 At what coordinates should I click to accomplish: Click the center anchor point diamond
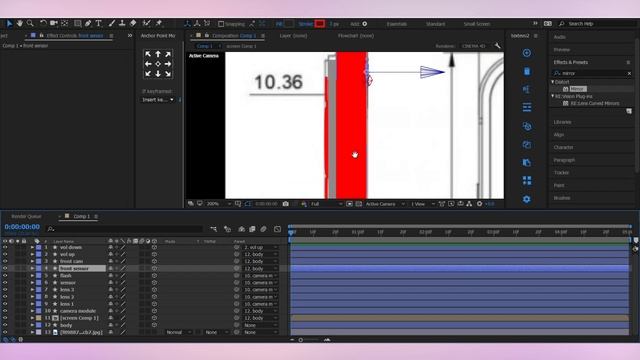click(x=158, y=64)
